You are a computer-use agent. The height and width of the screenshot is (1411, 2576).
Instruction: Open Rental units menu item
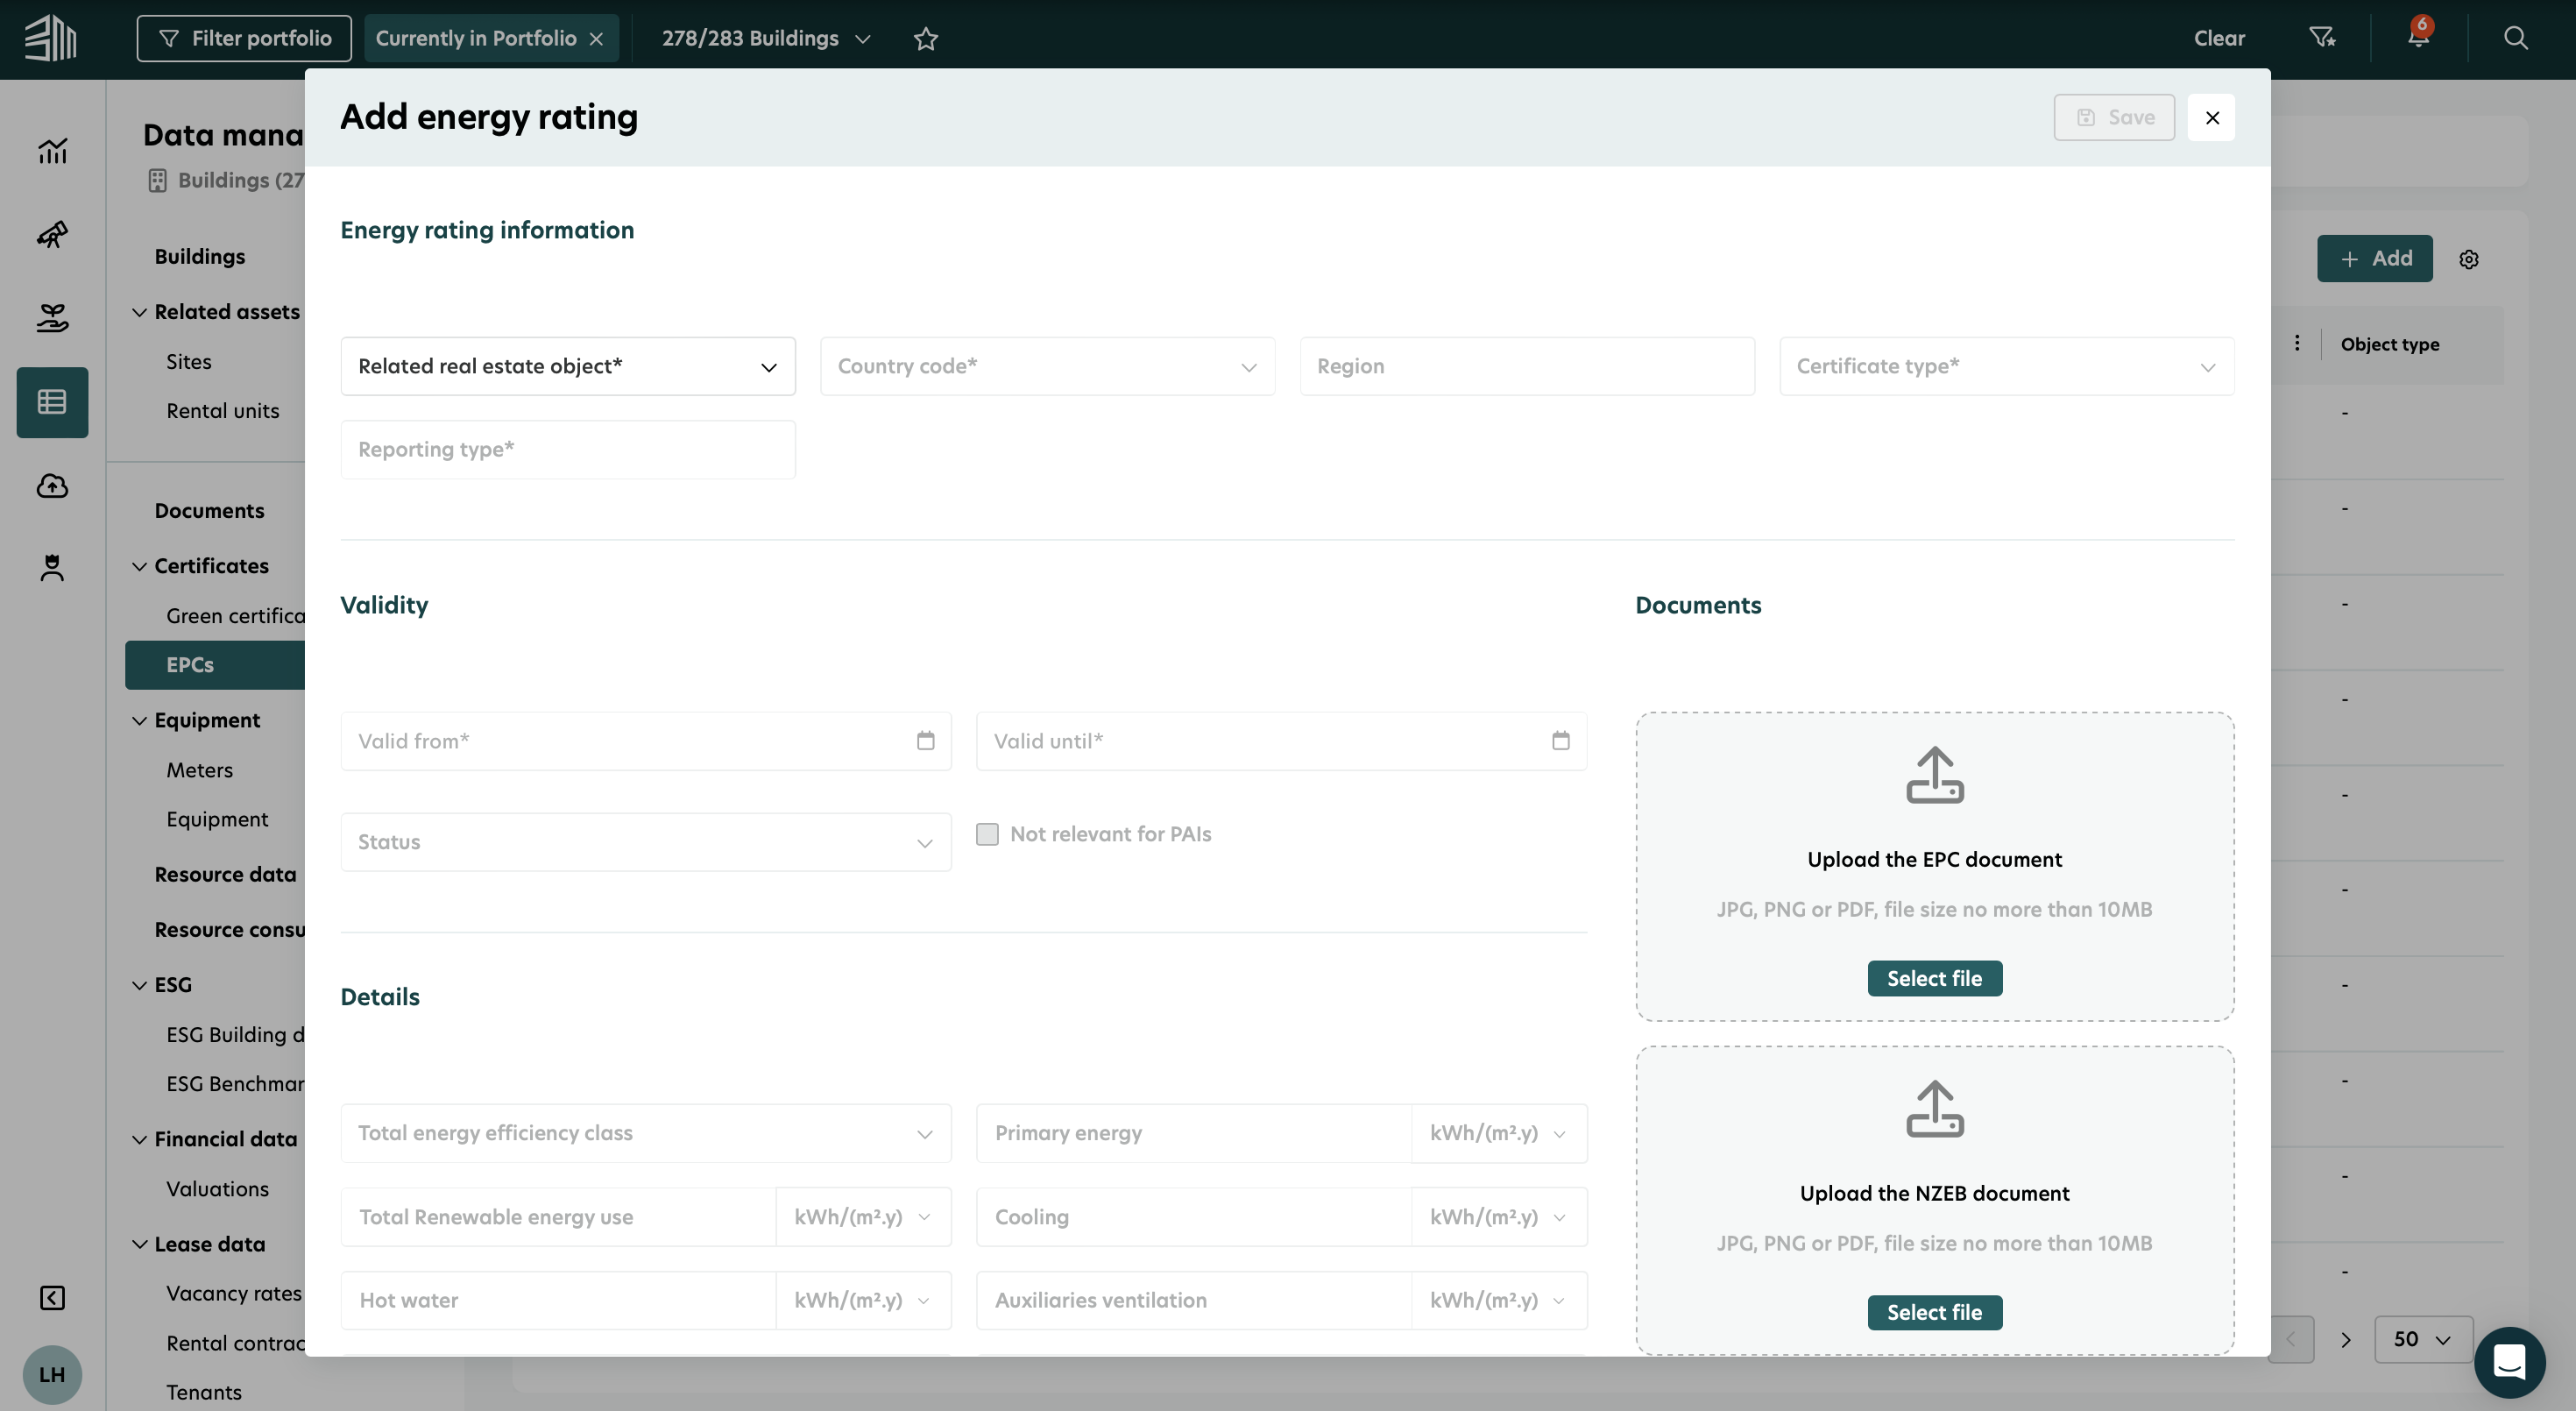222,411
